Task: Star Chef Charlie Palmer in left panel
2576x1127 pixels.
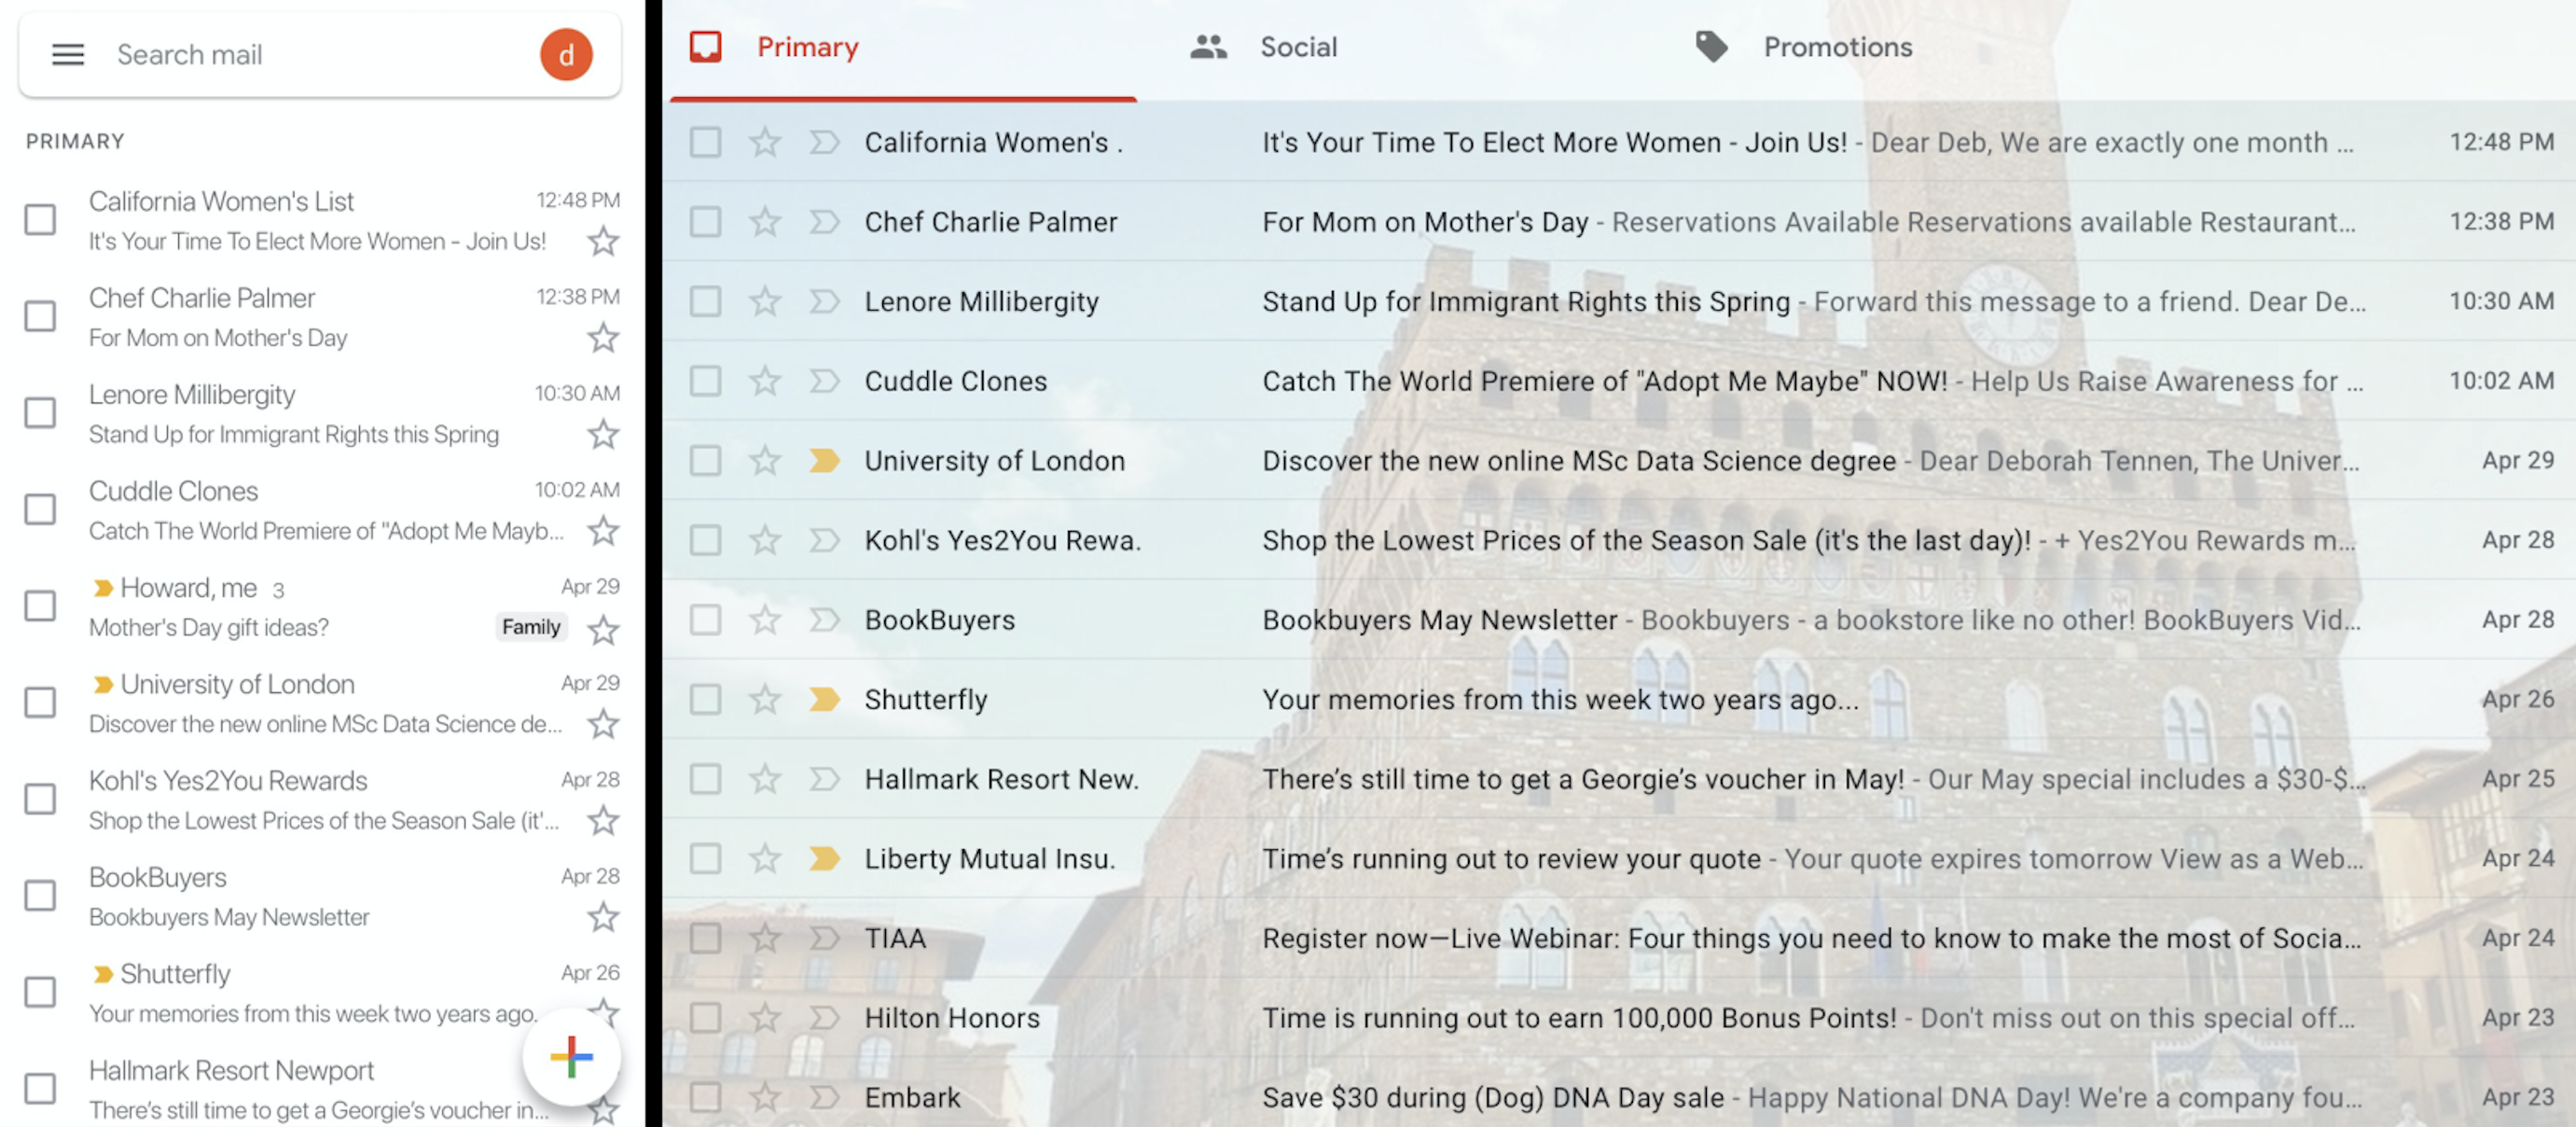Action: click(603, 338)
